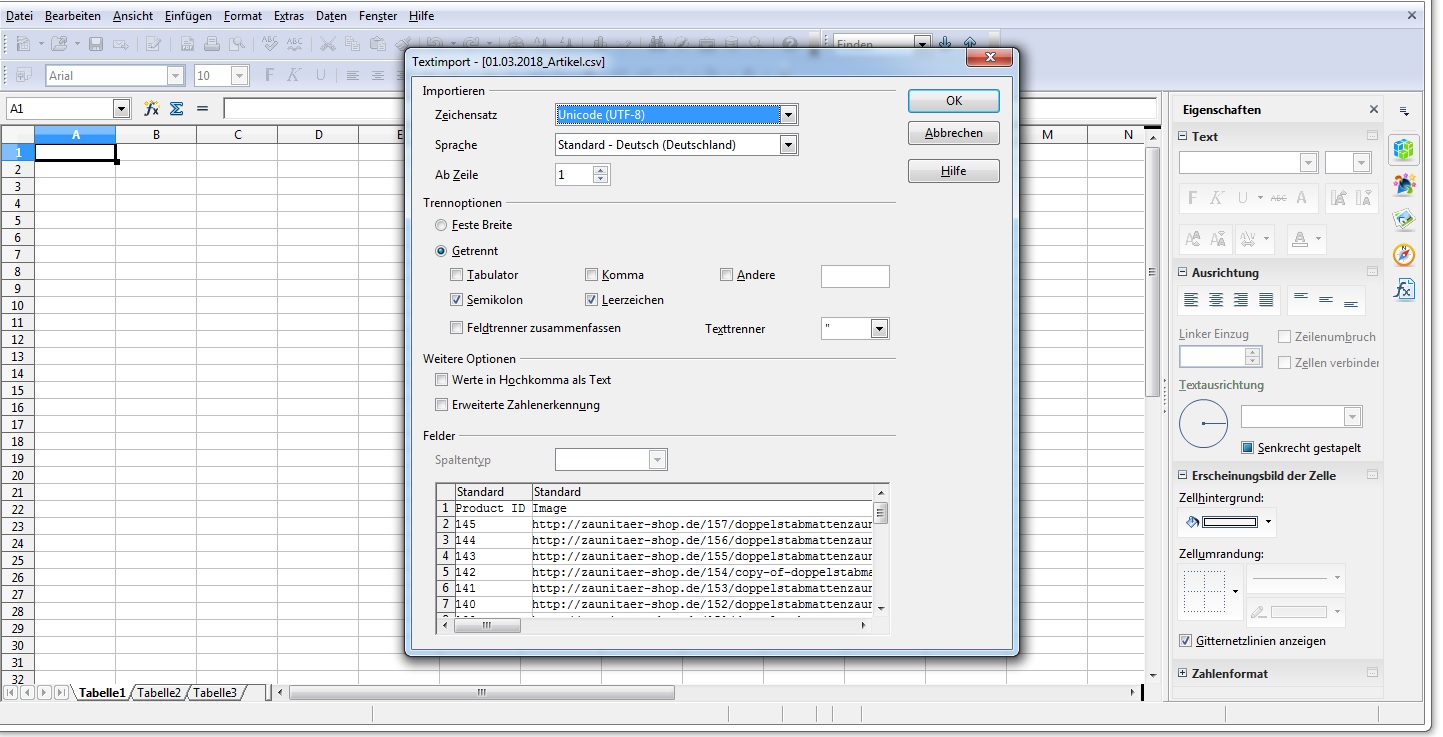Tick the Erweiterte Zahlenerkennung checkbox
1443x737 pixels.
click(441, 405)
